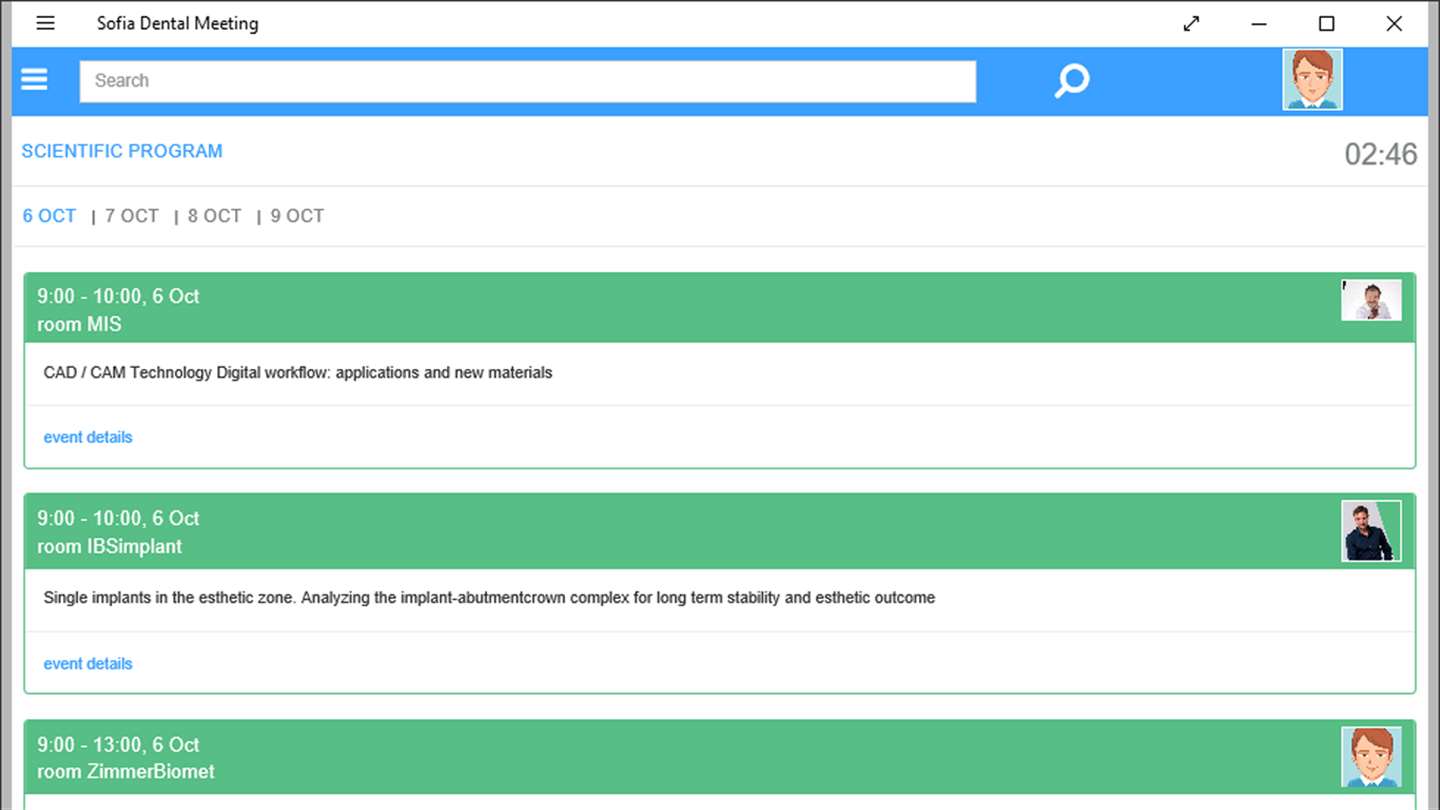Click the magnifier search icon
The image size is (1440, 810).
click(1071, 81)
